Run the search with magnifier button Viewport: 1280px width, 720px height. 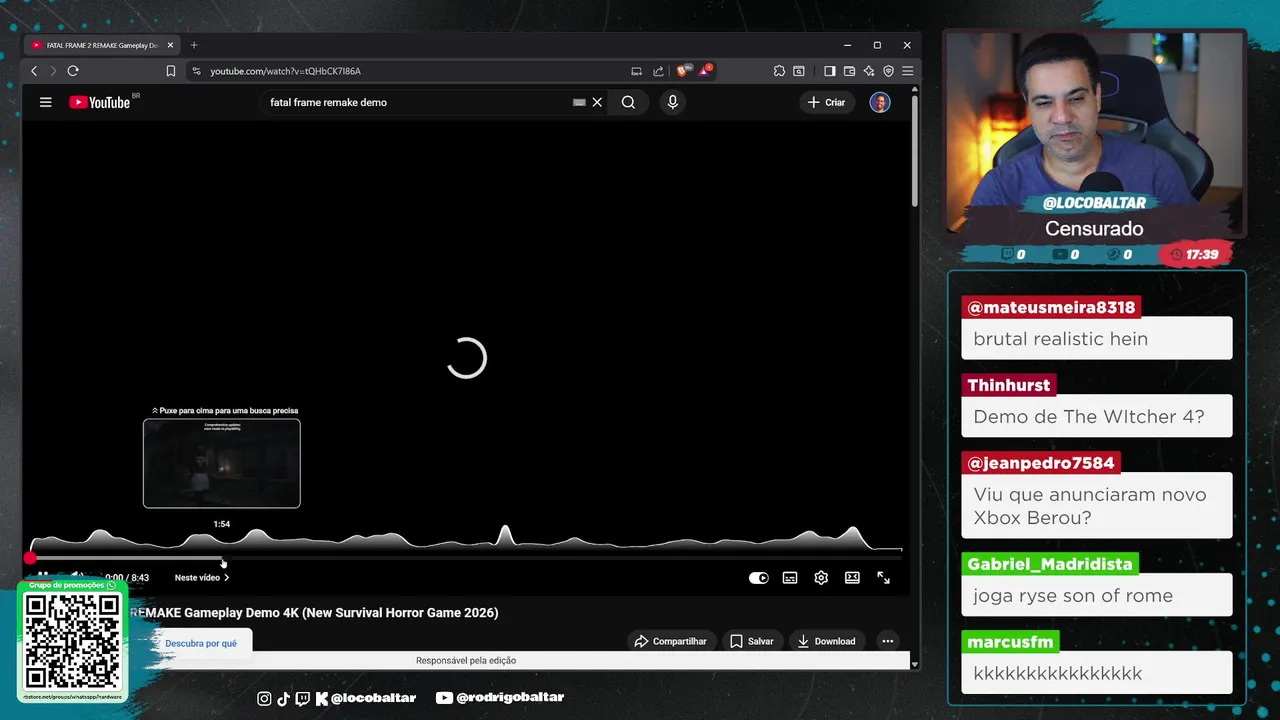click(628, 102)
